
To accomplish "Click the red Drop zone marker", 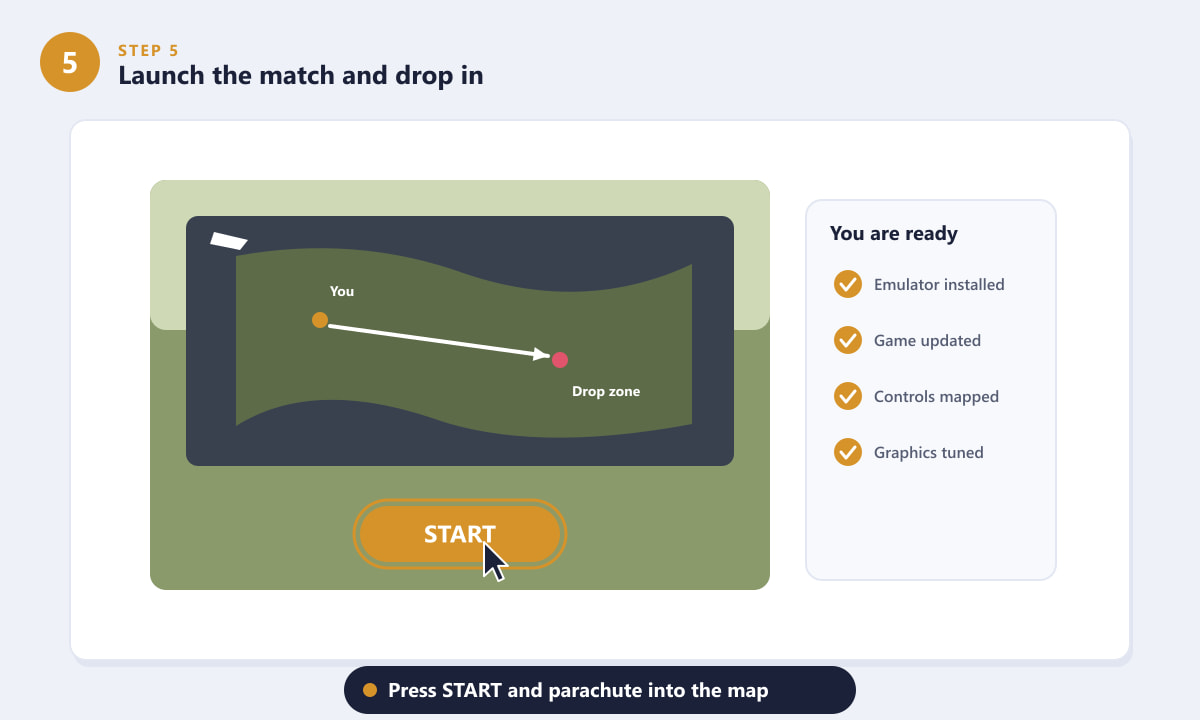I will pyautogui.click(x=560, y=360).
